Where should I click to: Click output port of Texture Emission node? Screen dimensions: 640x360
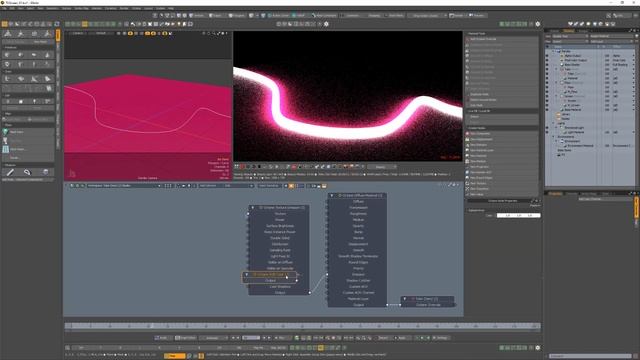310,293
